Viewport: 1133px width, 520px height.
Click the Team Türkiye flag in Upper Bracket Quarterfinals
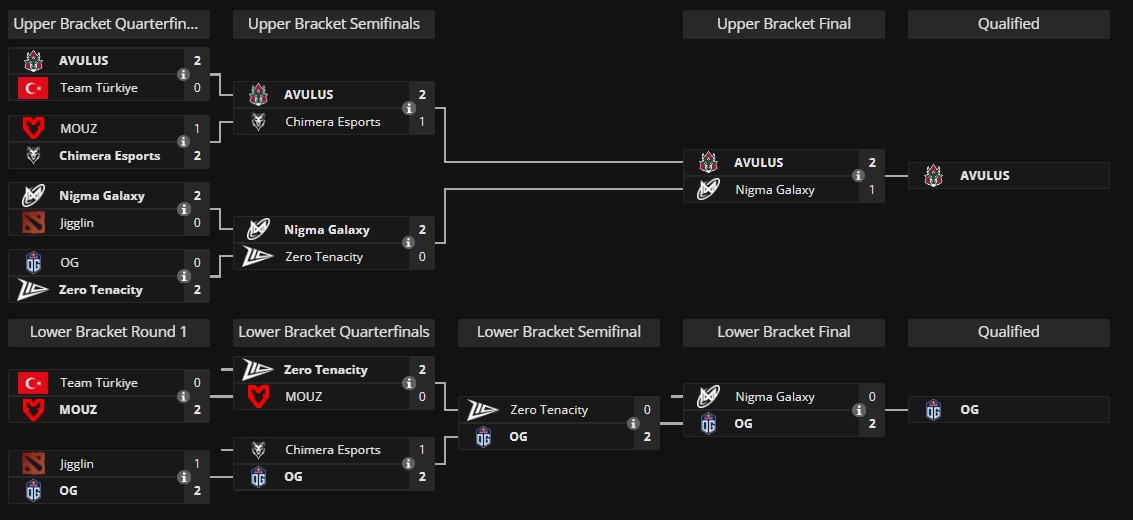coord(35,88)
